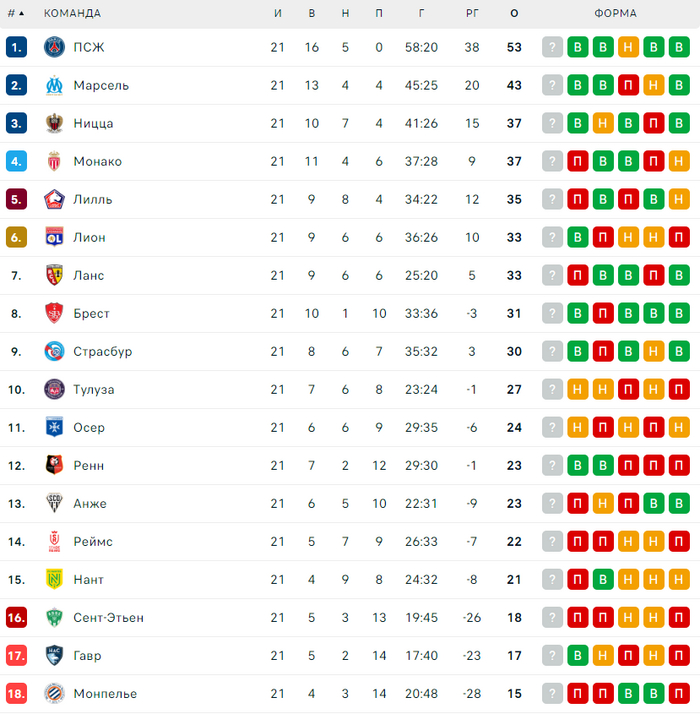Sort standings by the О points header
This screenshot has height=714, width=700.
tap(514, 14)
